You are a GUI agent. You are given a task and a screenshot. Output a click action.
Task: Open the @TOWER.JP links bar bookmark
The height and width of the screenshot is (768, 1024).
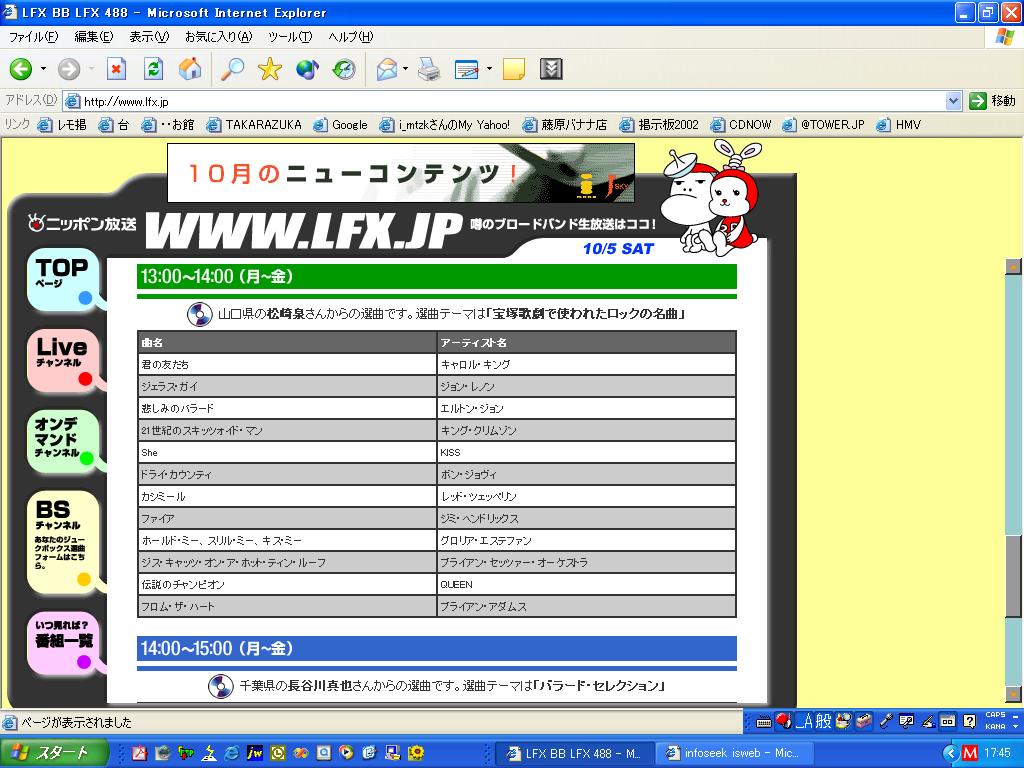tap(823, 124)
